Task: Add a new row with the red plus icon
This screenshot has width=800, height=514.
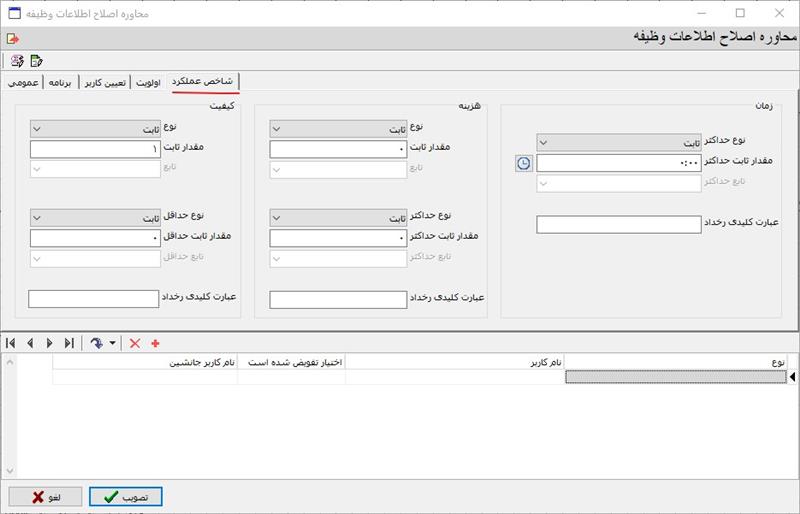Action: pyautogui.click(x=155, y=343)
